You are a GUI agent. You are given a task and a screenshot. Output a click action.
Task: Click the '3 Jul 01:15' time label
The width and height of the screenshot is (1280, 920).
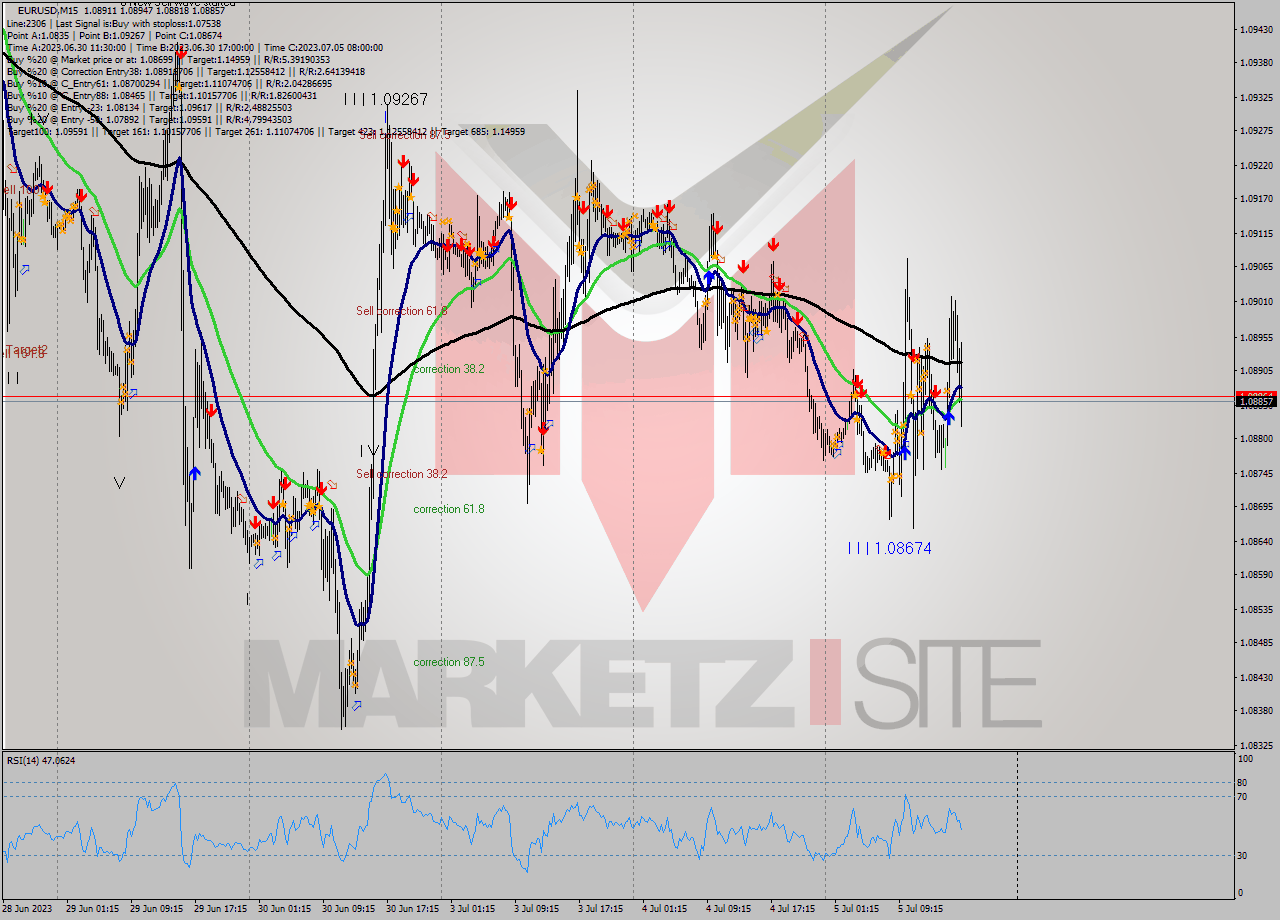(472, 909)
